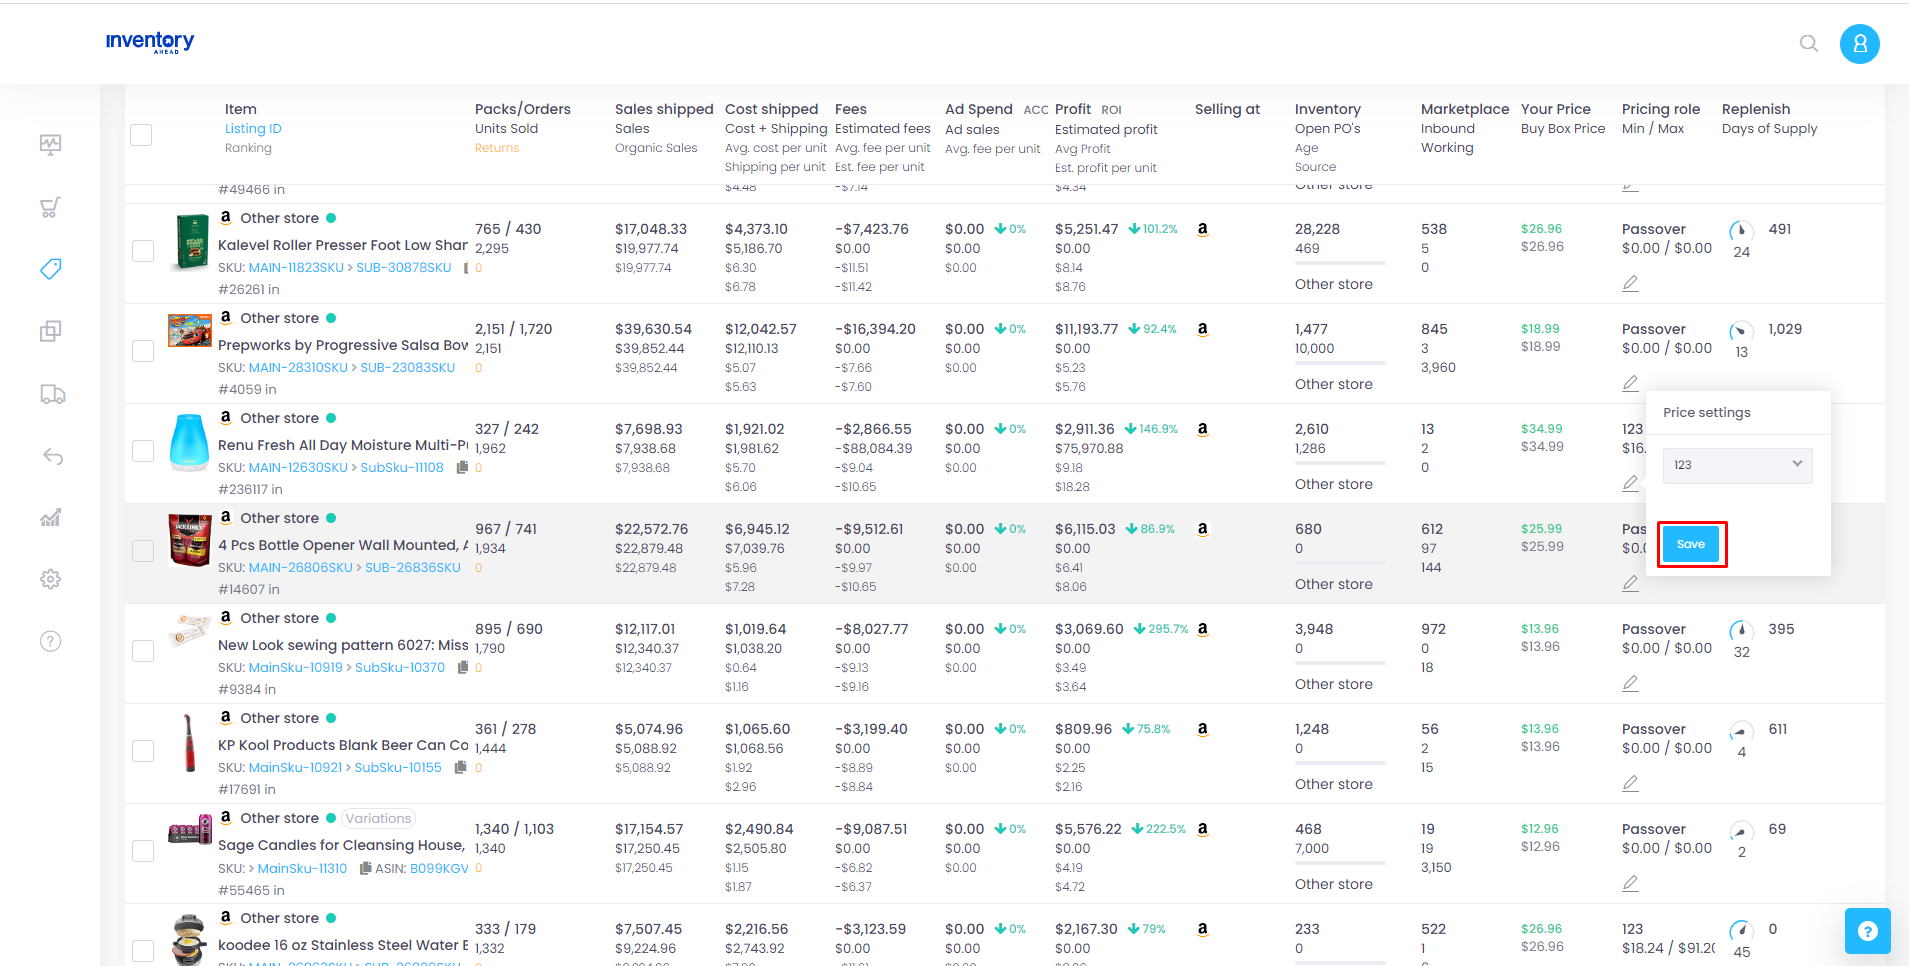Click the Variations badge on Sage Candles
This screenshot has height=966, width=1909.
coord(378,818)
